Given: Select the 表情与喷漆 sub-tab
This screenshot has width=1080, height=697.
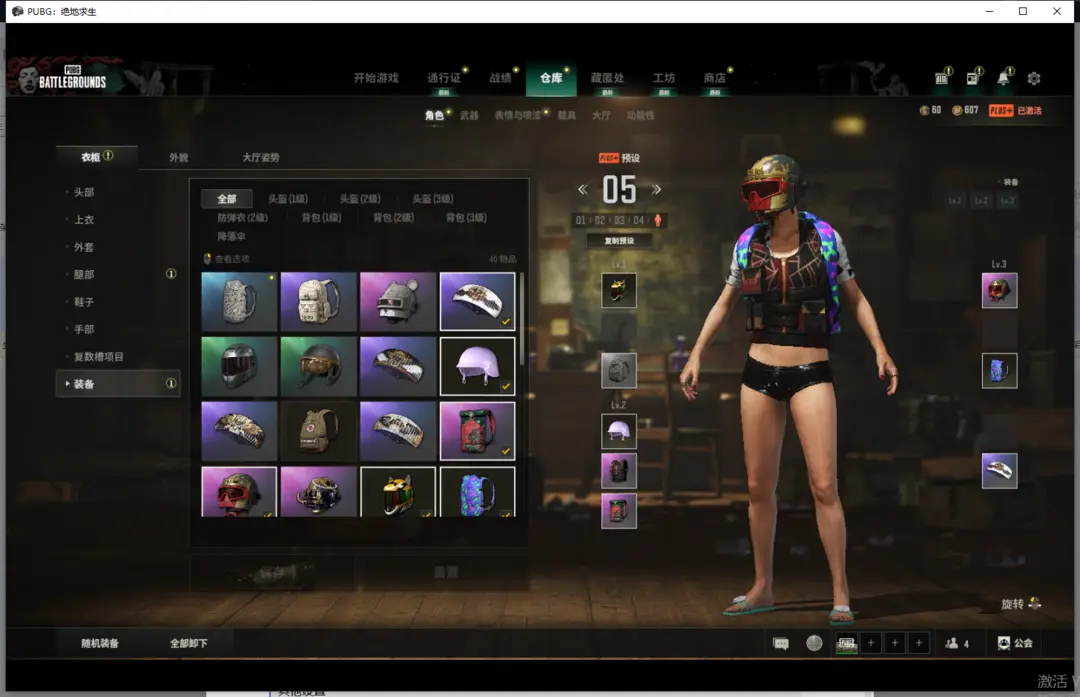Looking at the screenshot, I should [x=517, y=116].
